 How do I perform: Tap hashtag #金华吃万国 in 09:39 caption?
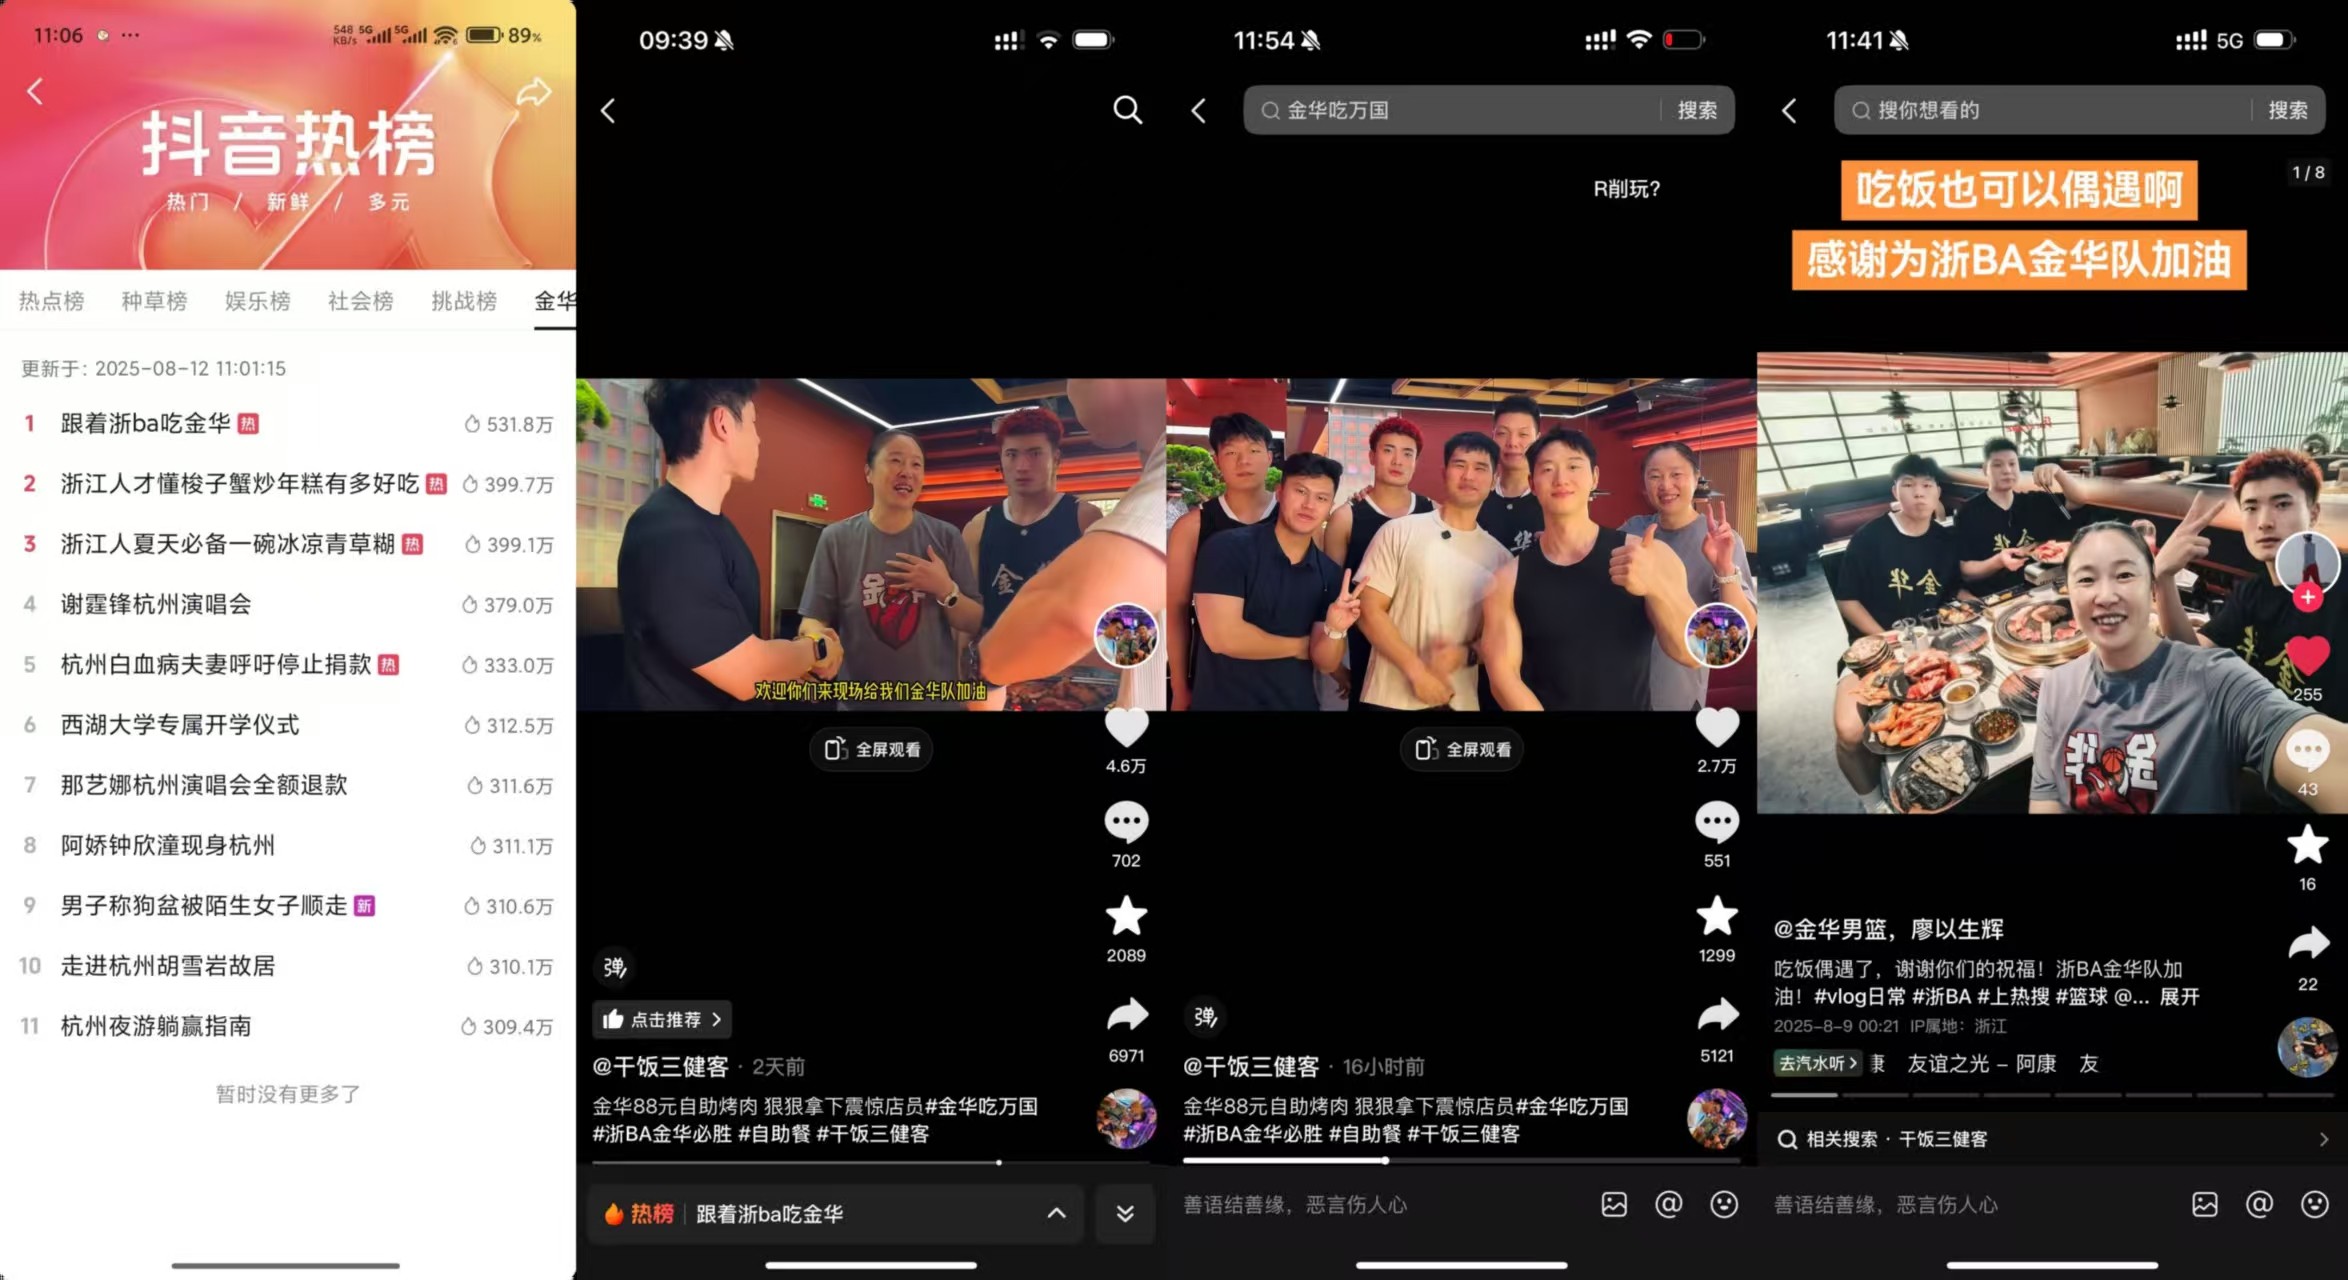981,1106
